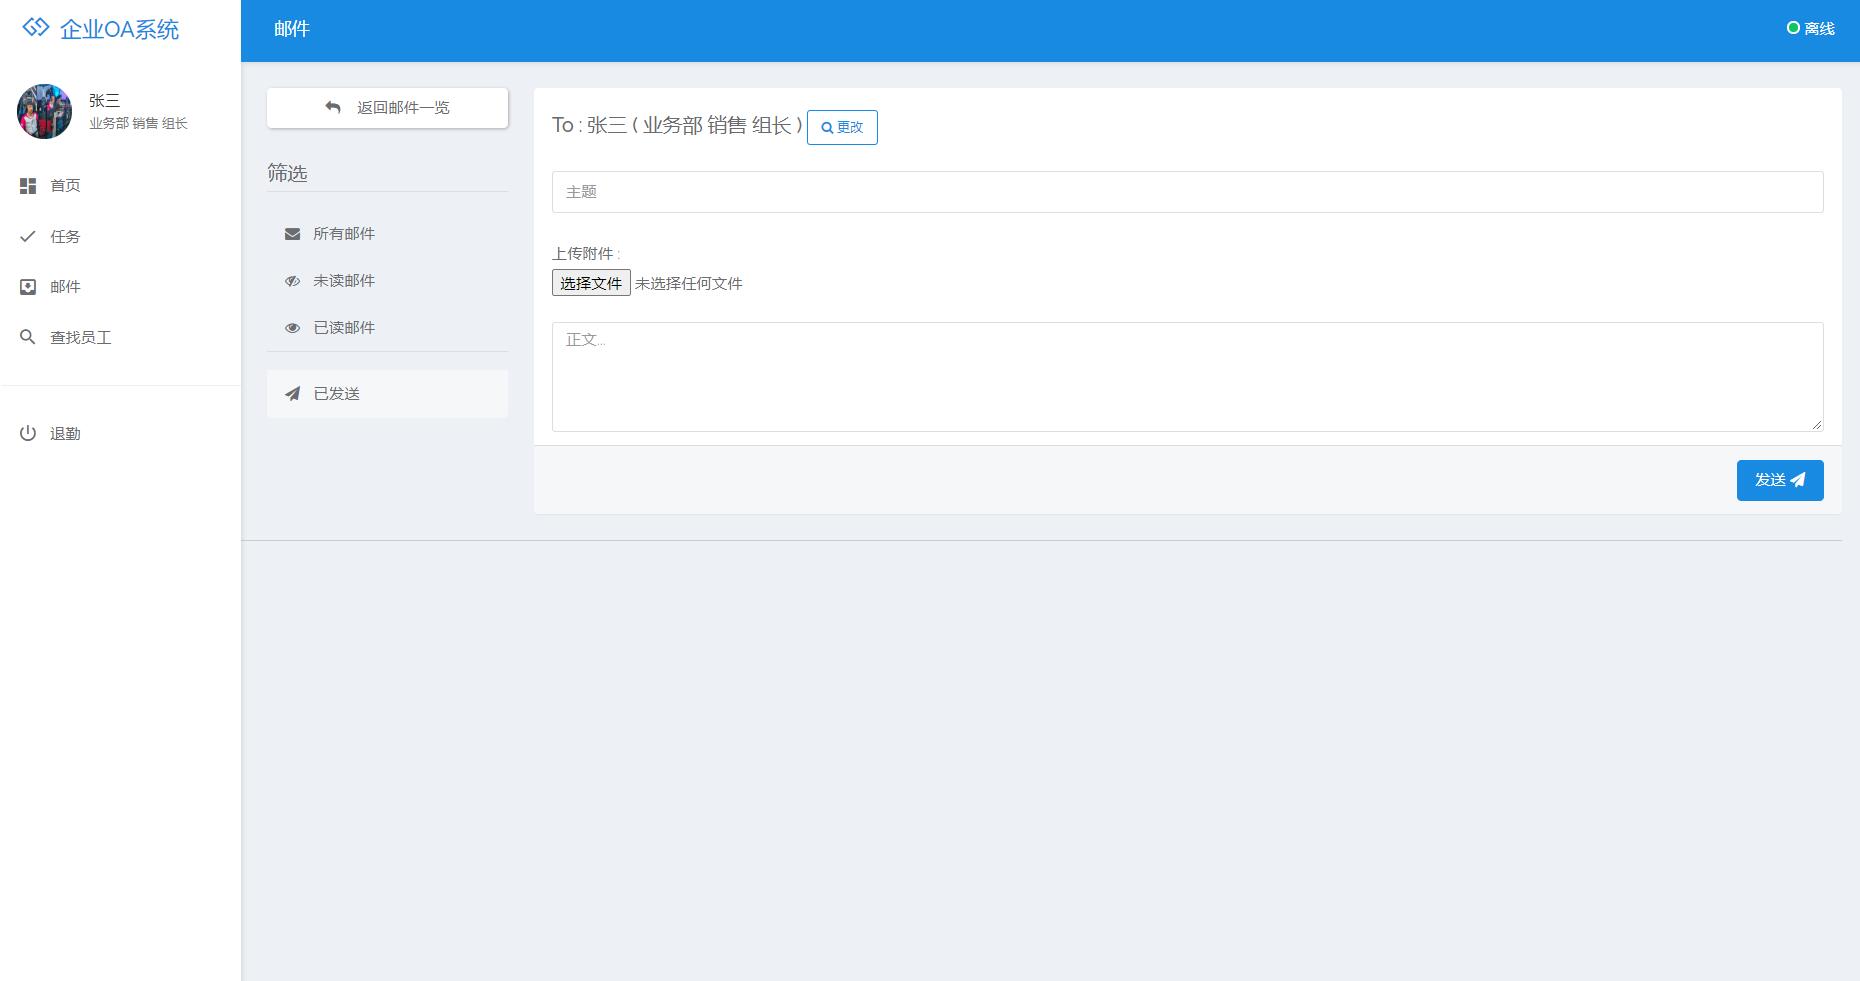Click the 筛选 section heading
Image resolution: width=1860 pixels, height=981 pixels.
[x=287, y=173]
